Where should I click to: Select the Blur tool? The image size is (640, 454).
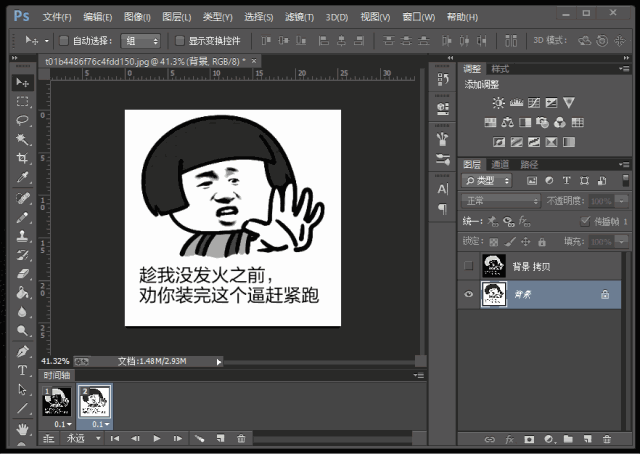click(x=22, y=312)
